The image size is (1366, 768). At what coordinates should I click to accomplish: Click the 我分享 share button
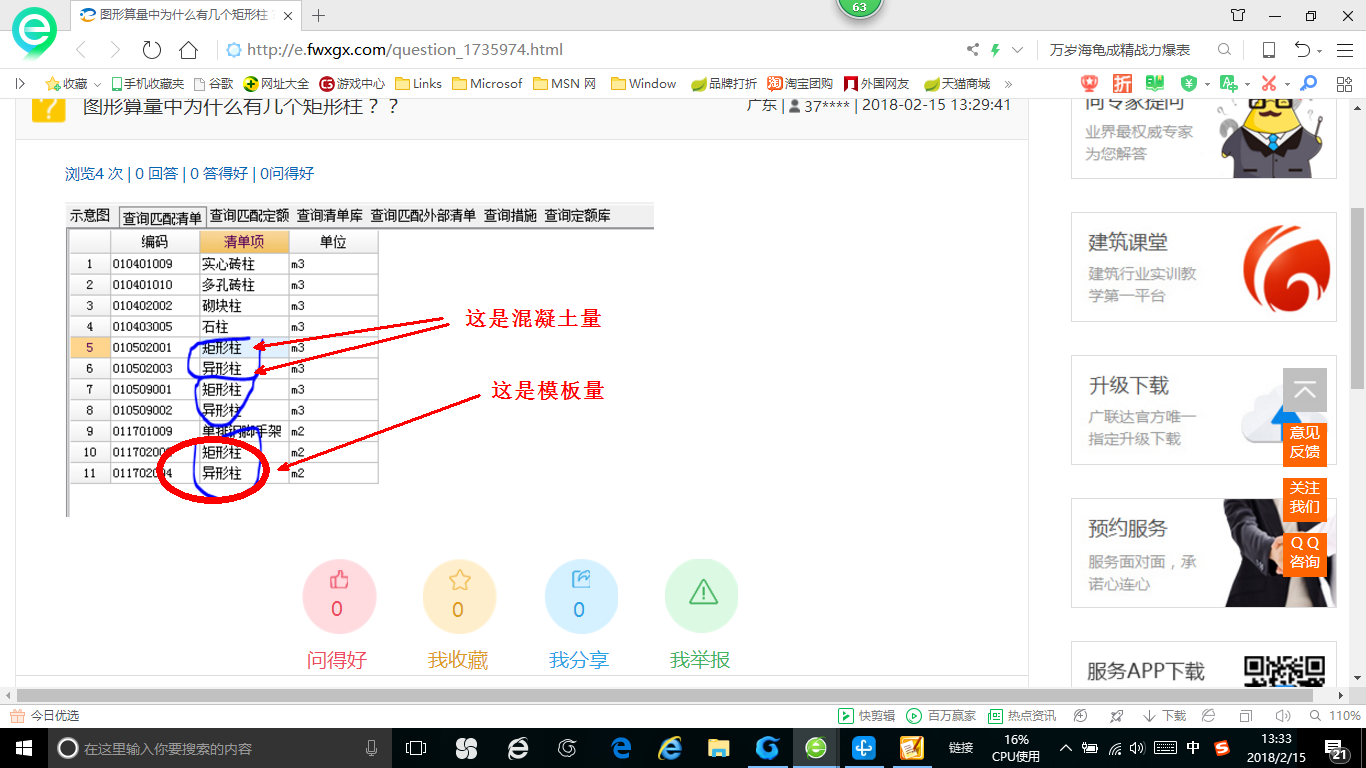(x=580, y=595)
